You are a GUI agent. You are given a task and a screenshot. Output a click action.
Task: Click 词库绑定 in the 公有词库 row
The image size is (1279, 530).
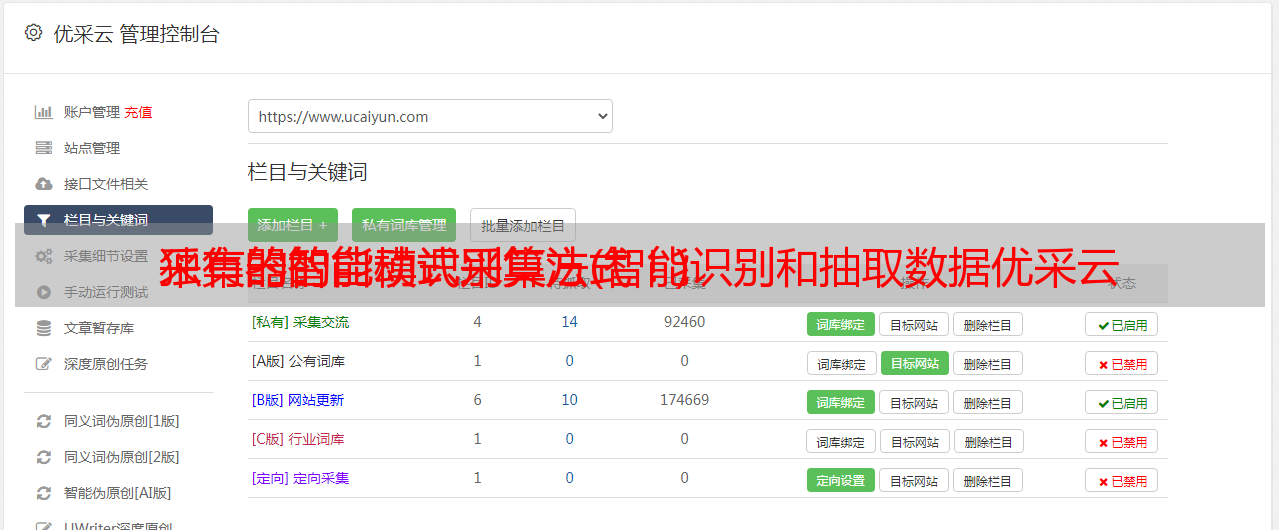click(841, 363)
